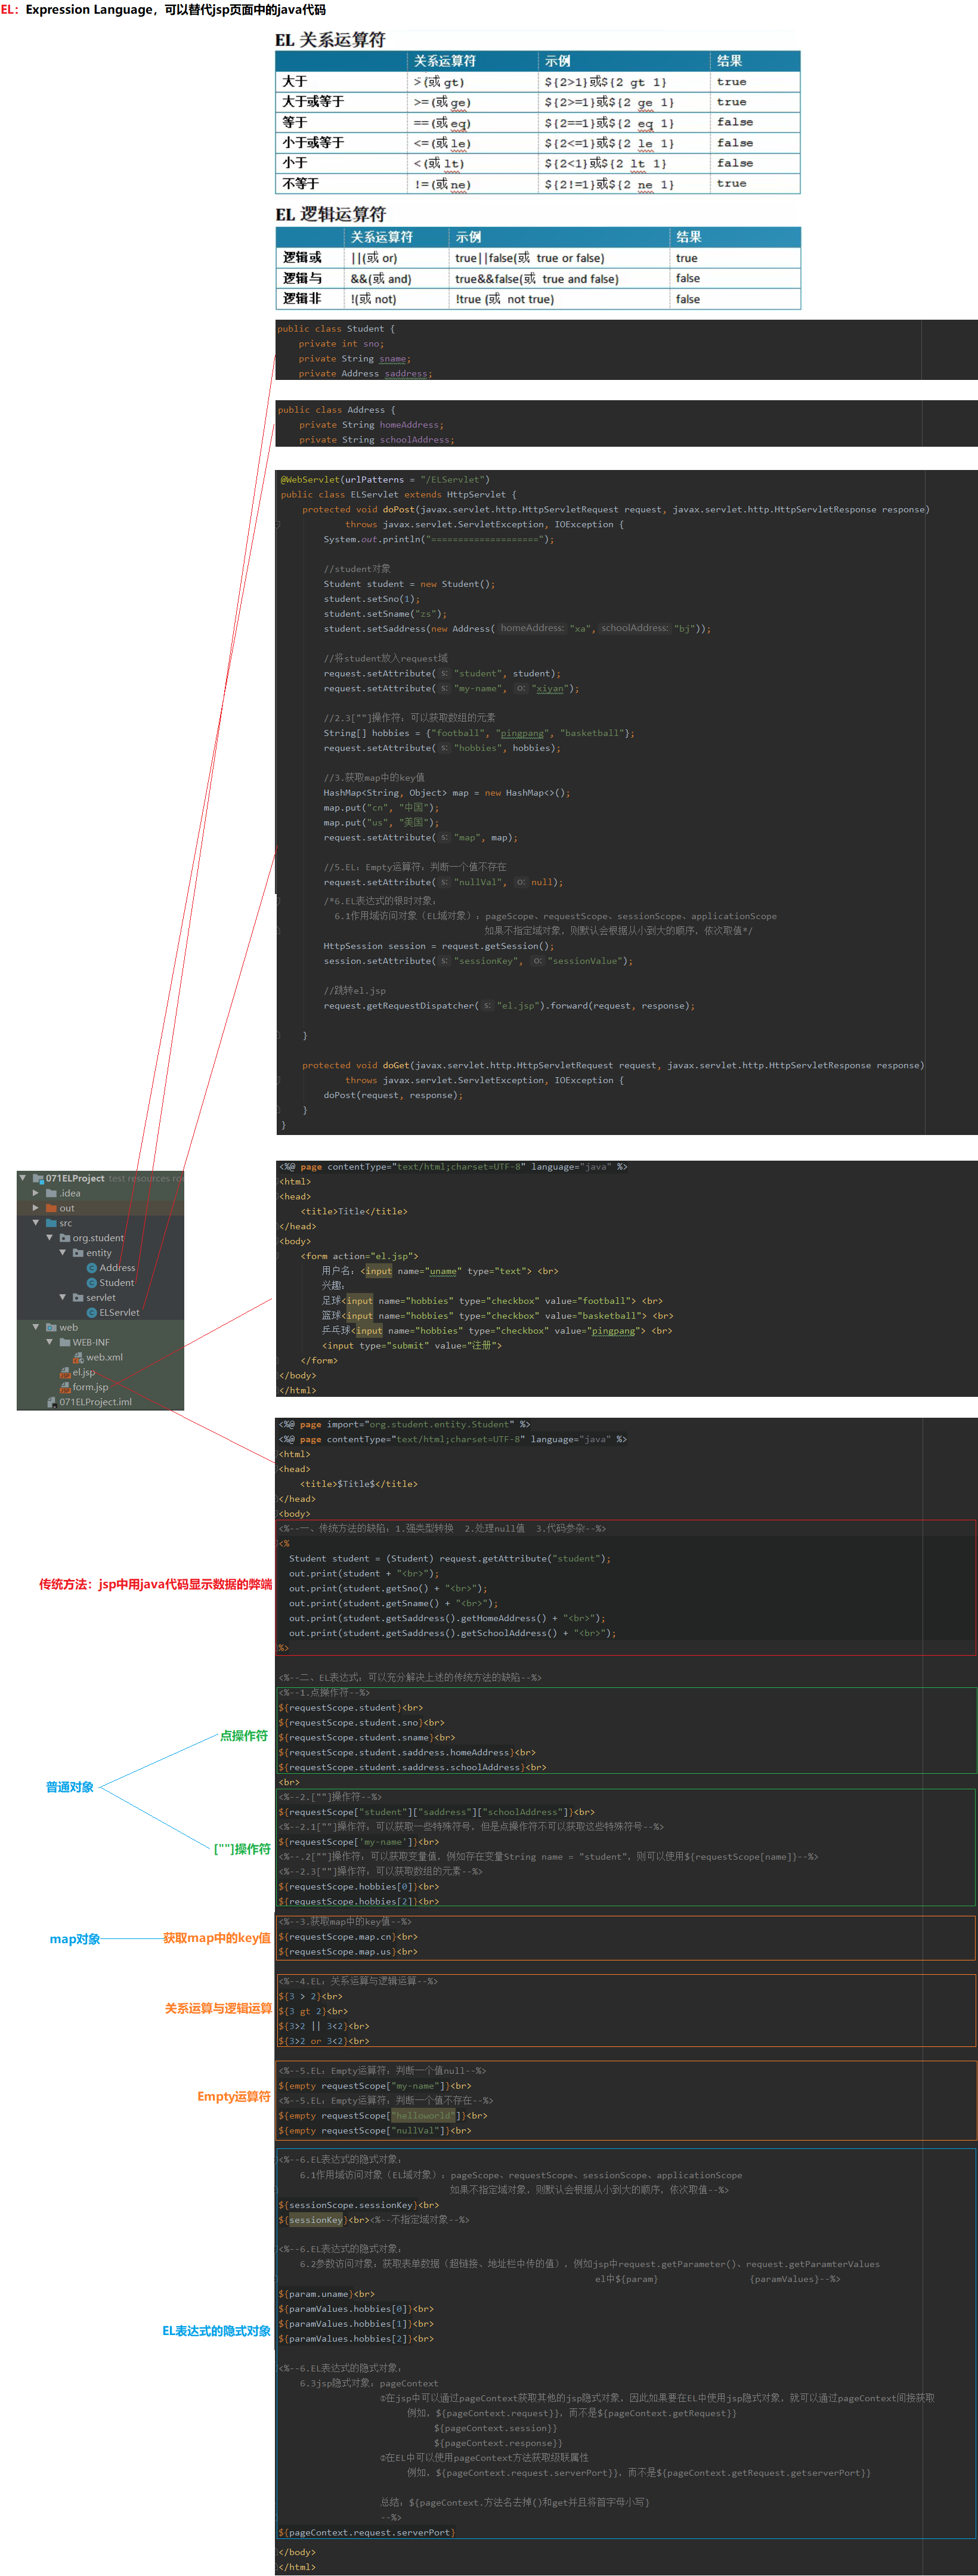Collapse the servlet package arrow

pyautogui.click(x=63, y=1298)
